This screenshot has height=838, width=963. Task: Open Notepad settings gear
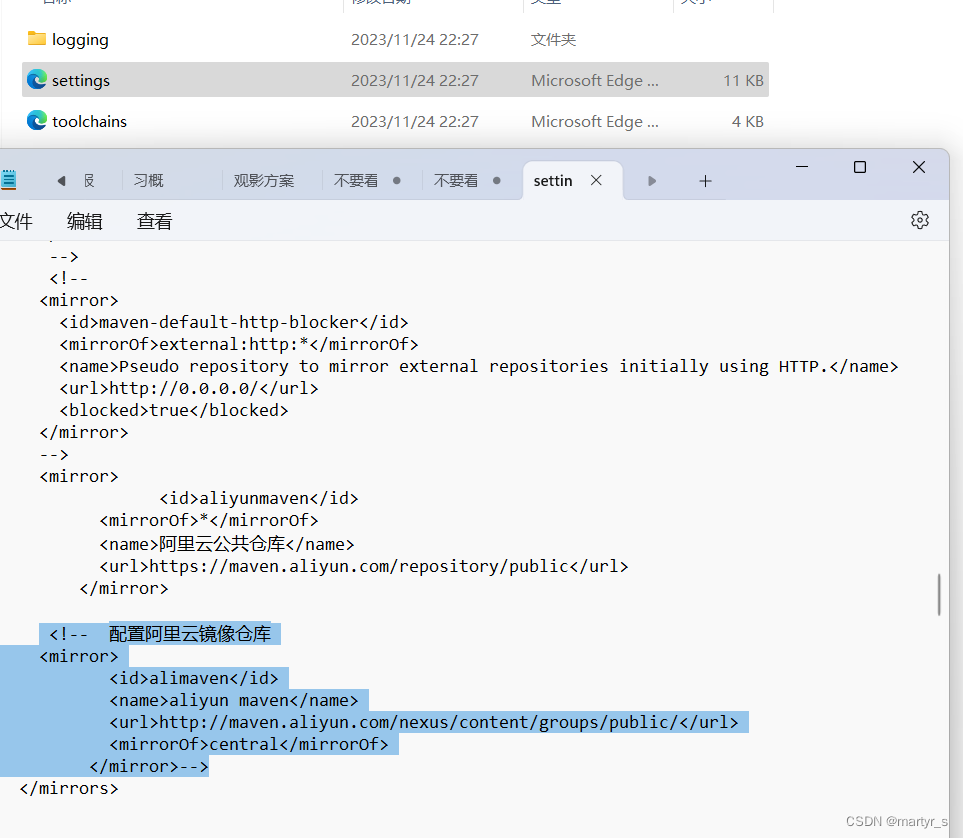point(919,220)
